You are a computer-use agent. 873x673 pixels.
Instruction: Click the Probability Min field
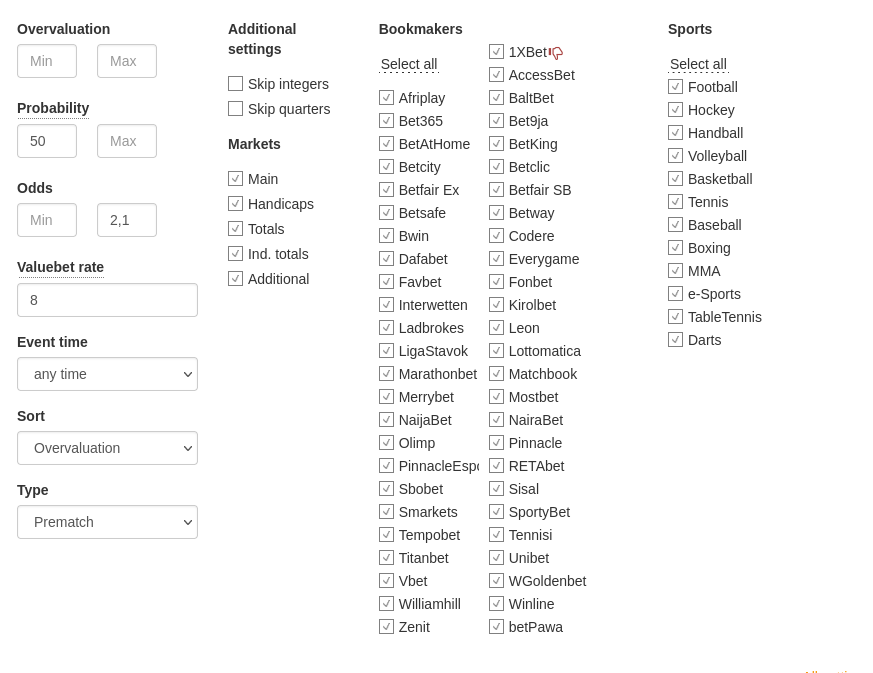[x=47, y=141]
